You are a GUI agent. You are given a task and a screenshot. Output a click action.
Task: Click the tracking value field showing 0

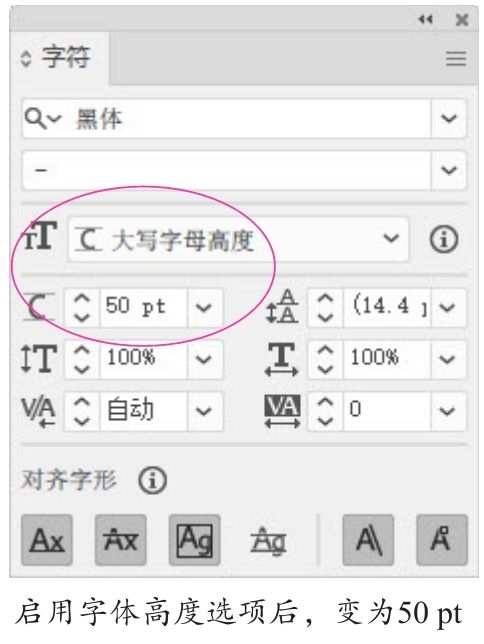click(387, 410)
